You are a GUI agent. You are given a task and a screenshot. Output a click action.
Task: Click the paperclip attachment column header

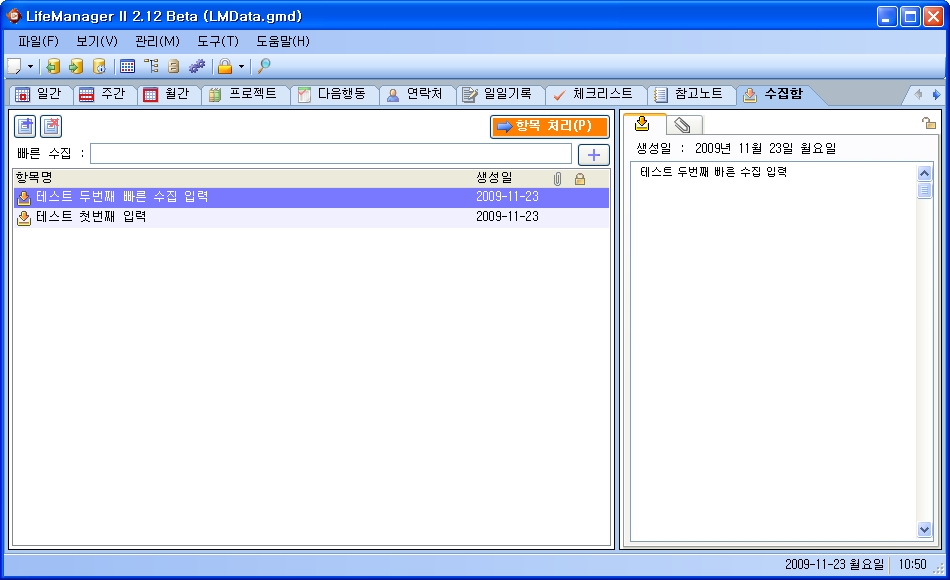557,178
